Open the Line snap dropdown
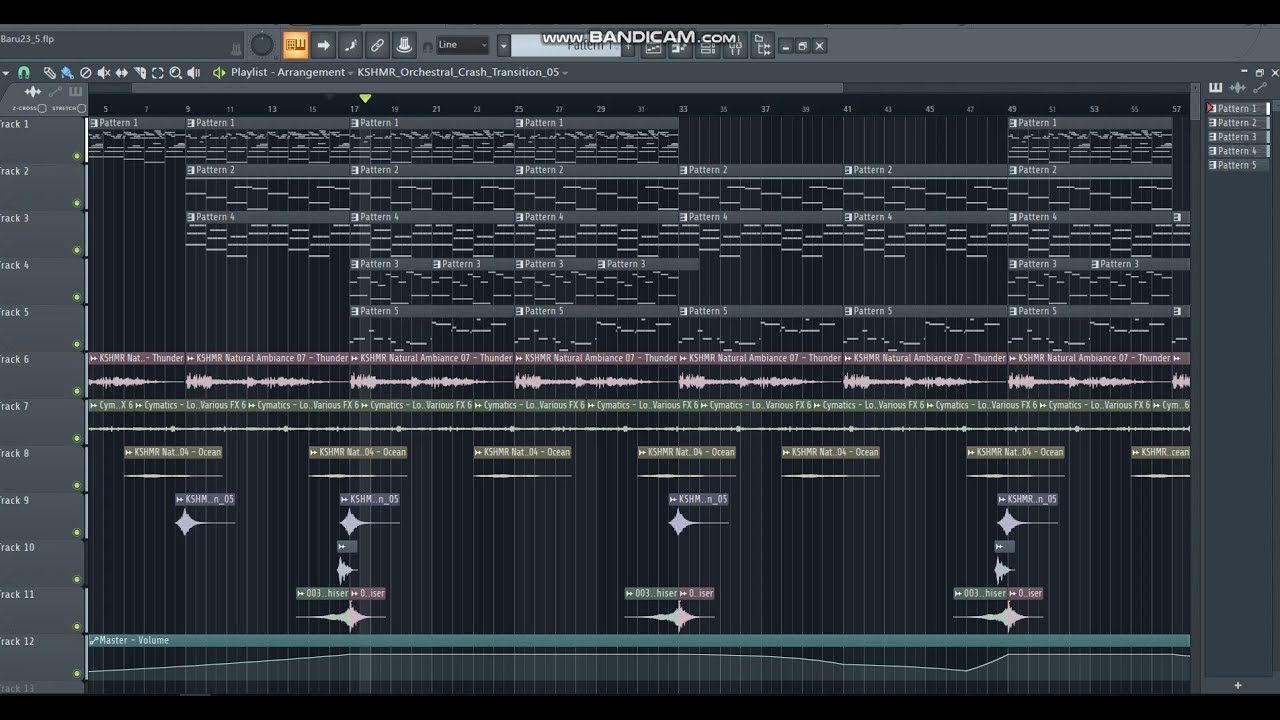 pos(462,45)
